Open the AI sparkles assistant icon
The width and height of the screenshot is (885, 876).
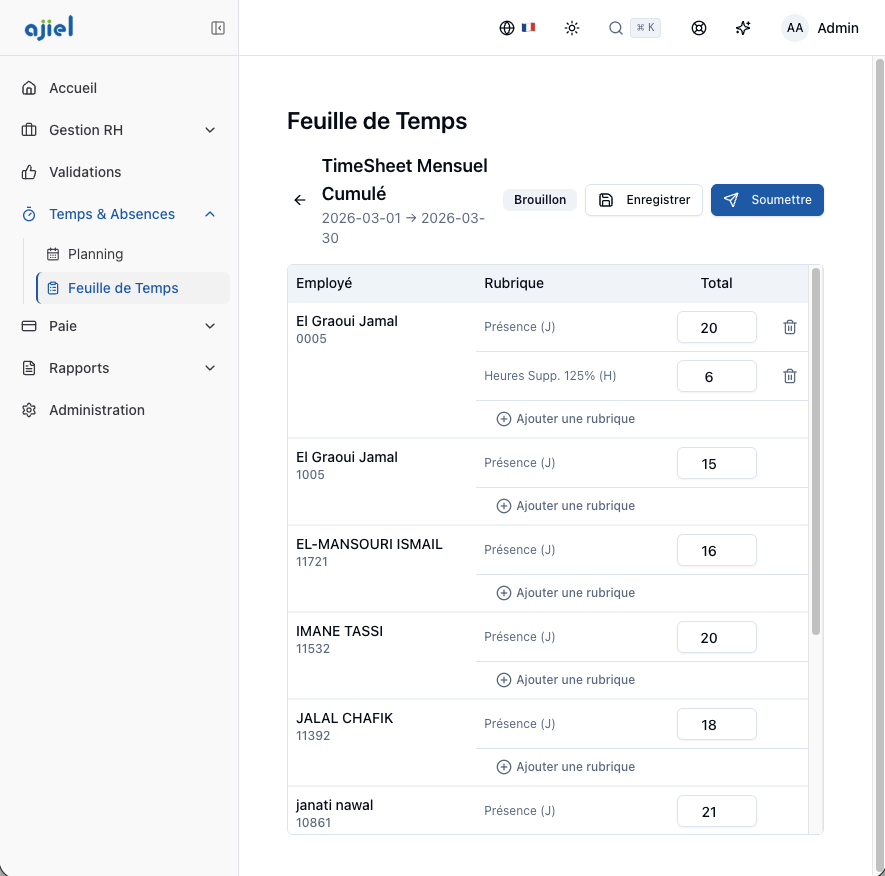(x=743, y=28)
